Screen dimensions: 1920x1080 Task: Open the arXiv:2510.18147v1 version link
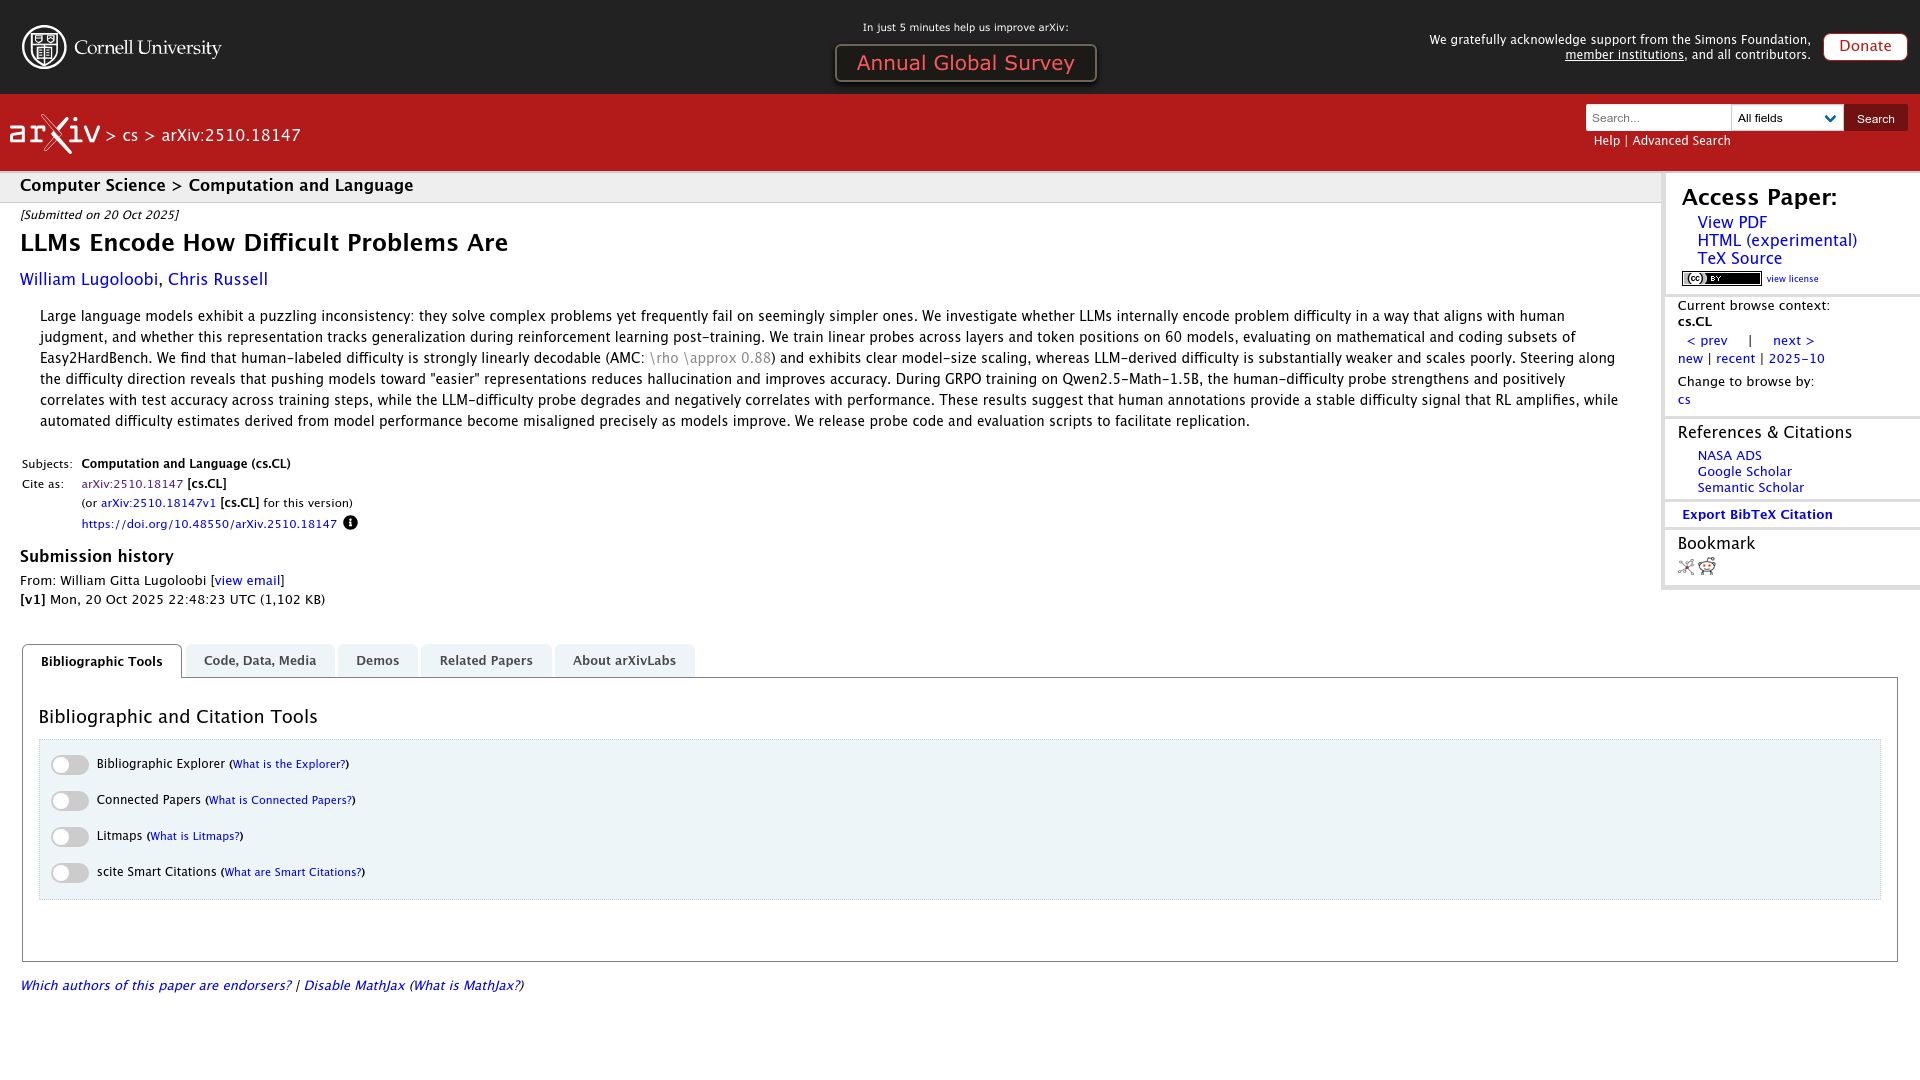pyautogui.click(x=158, y=504)
